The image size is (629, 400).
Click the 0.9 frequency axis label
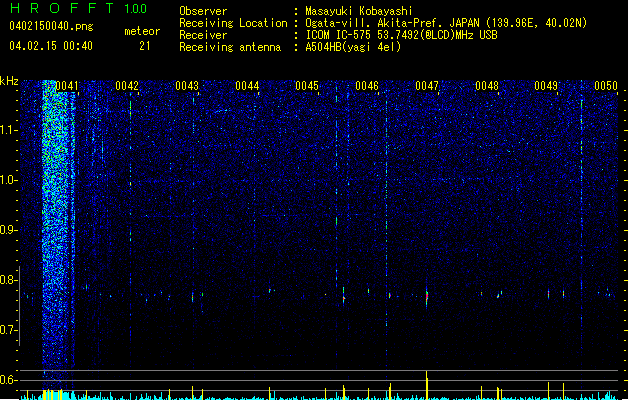8,230
